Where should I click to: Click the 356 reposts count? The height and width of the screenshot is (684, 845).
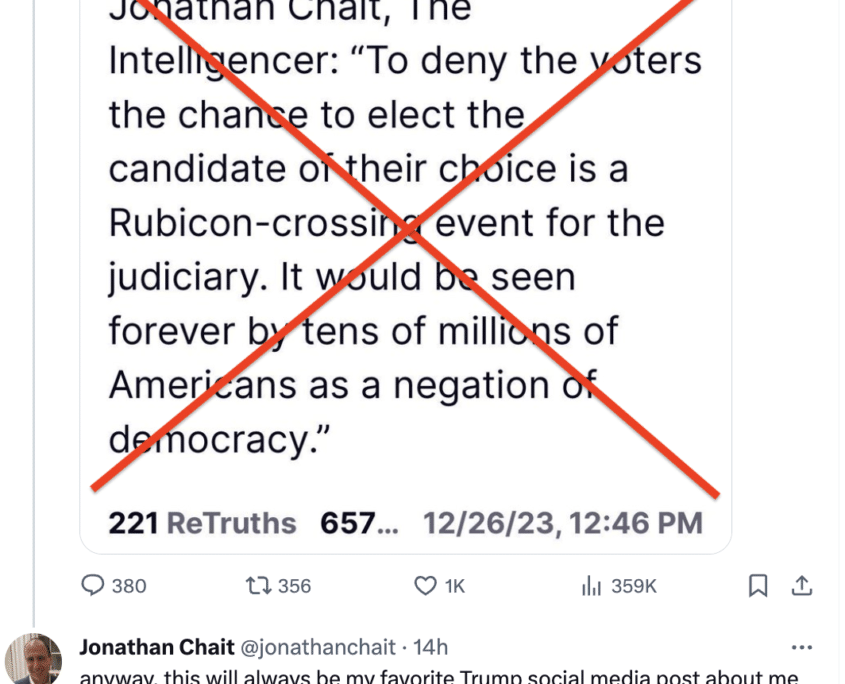[x=294, y=586]
